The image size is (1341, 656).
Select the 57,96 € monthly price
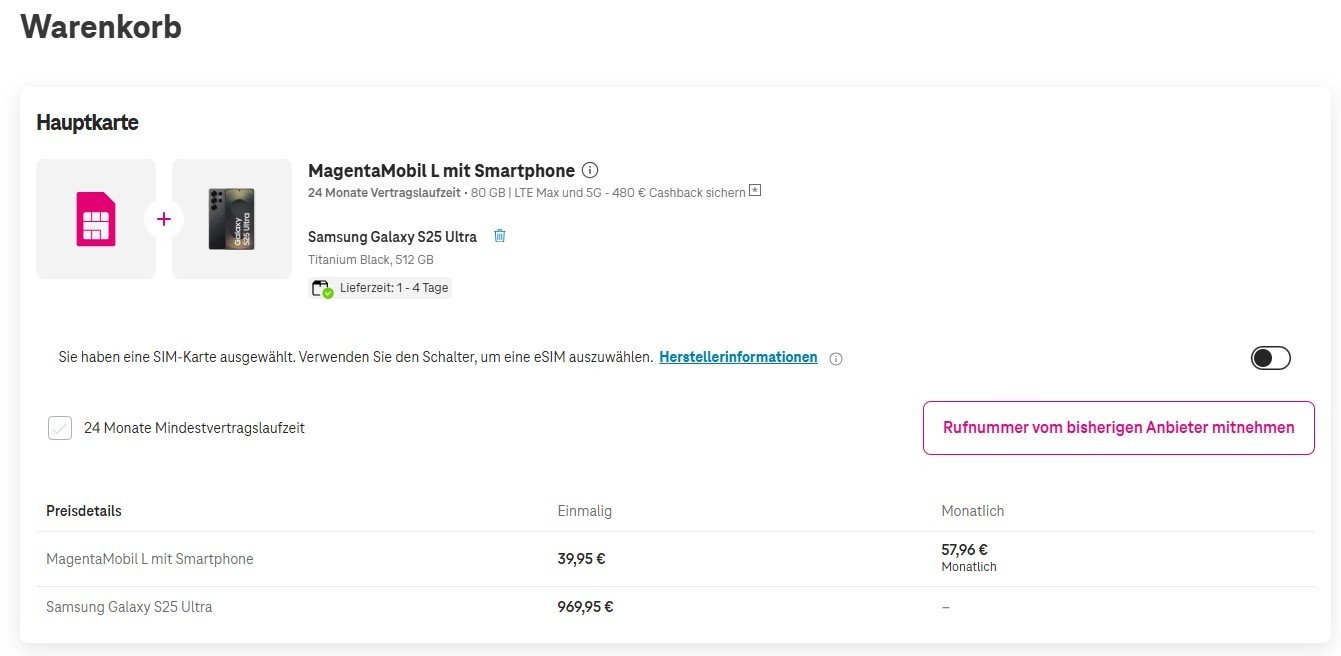(964, 549)
